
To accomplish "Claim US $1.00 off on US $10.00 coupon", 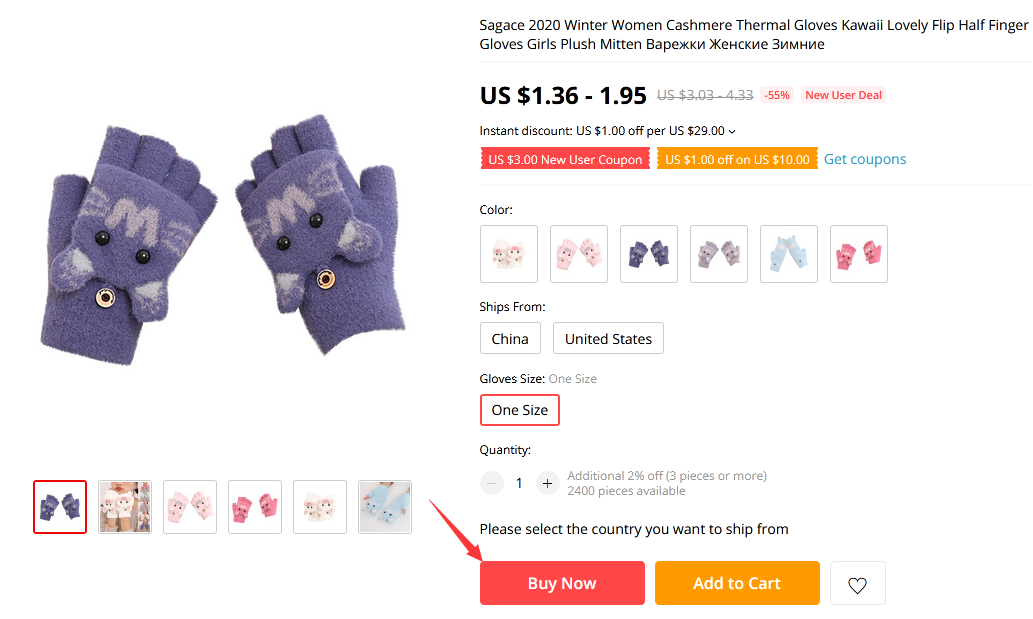I will click(x=737, y=159).
